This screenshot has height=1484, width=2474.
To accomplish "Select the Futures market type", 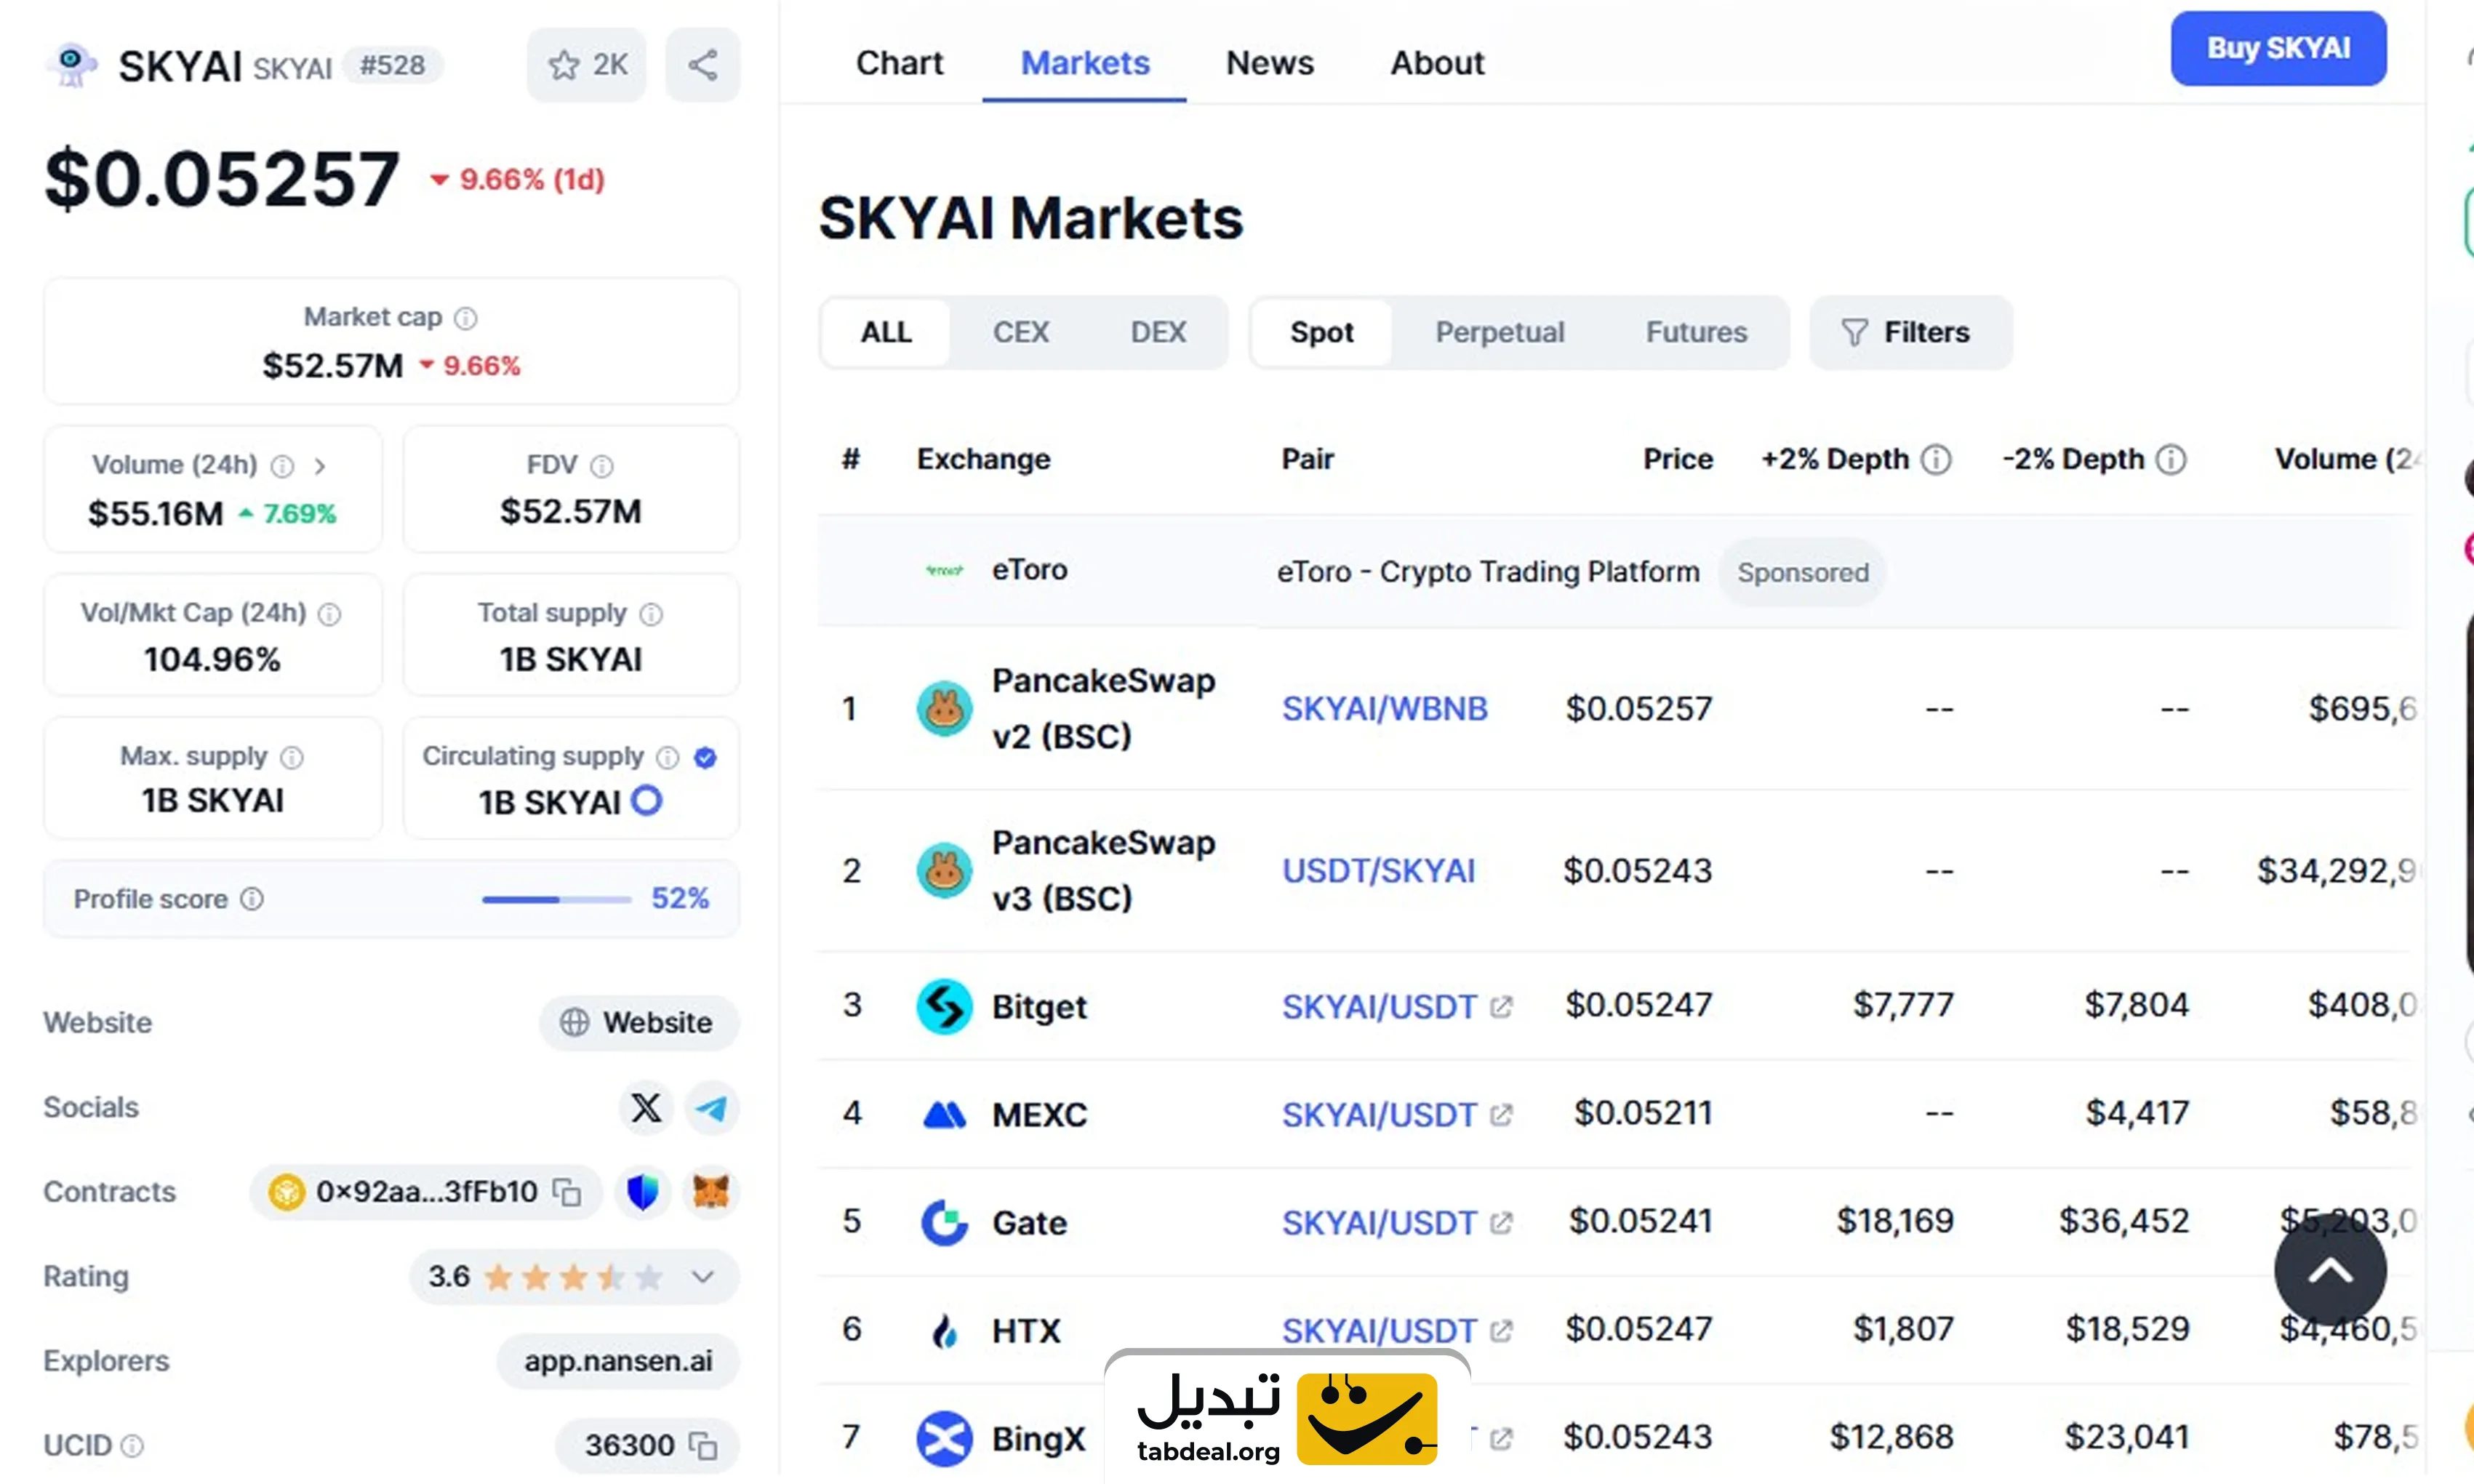I will tap(1696, 332).
